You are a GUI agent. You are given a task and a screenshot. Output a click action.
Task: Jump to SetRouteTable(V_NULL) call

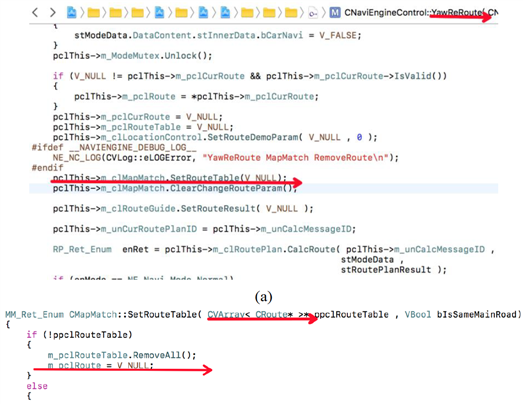point(169,178)
